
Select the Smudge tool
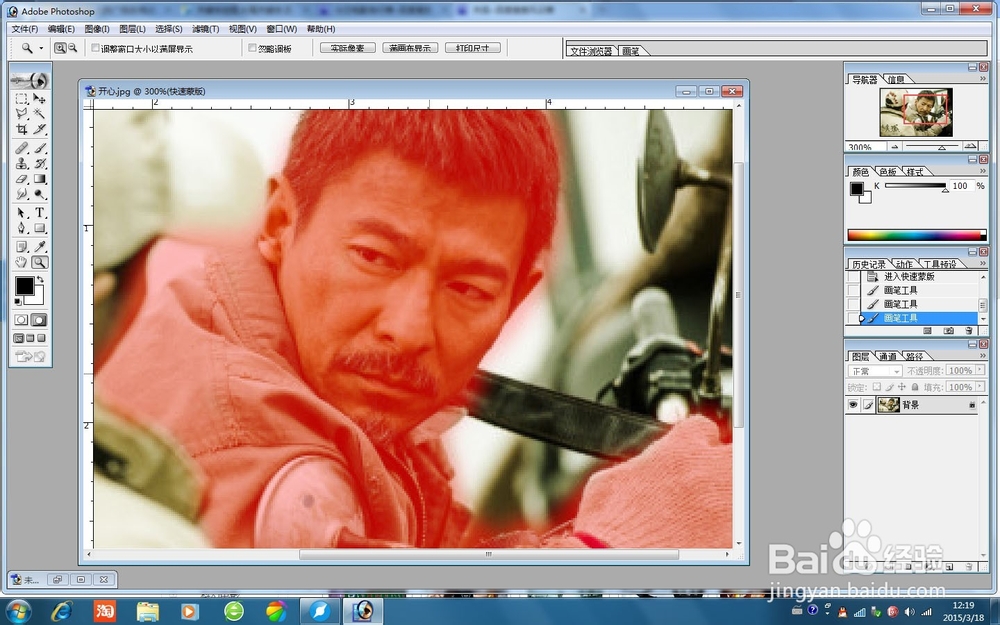tap(22, 195)
